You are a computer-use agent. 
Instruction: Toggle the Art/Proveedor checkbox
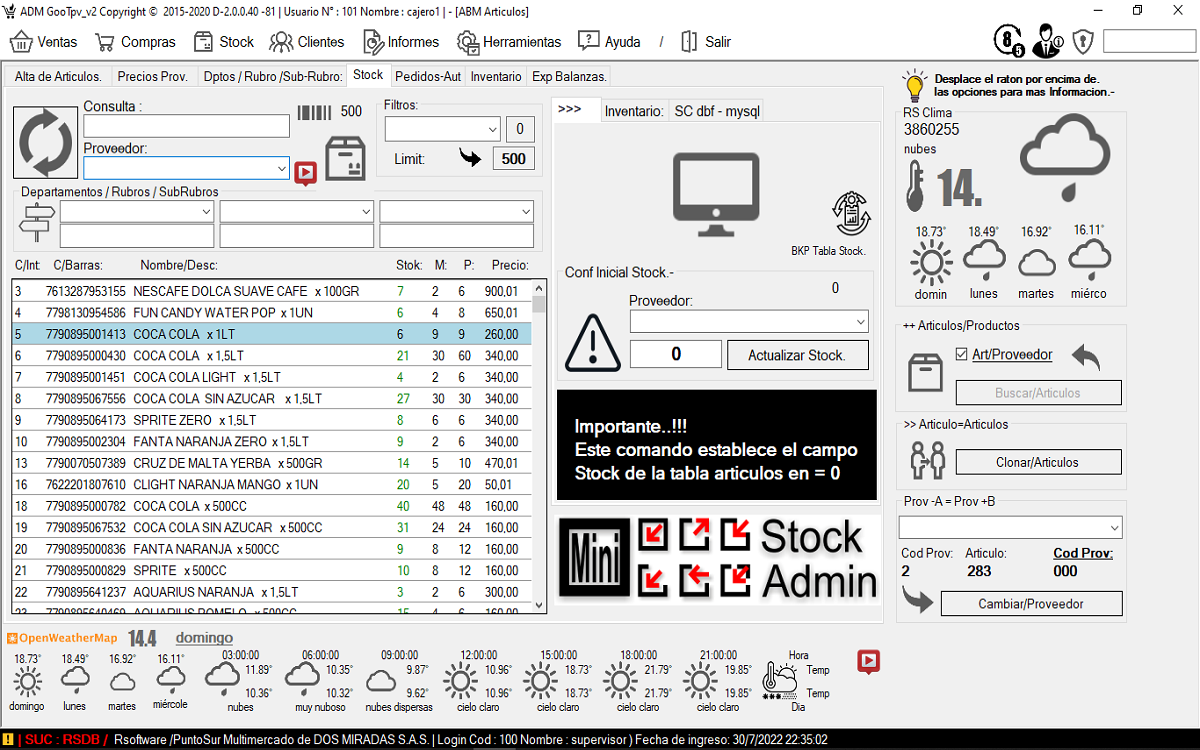tap(962, 354)
